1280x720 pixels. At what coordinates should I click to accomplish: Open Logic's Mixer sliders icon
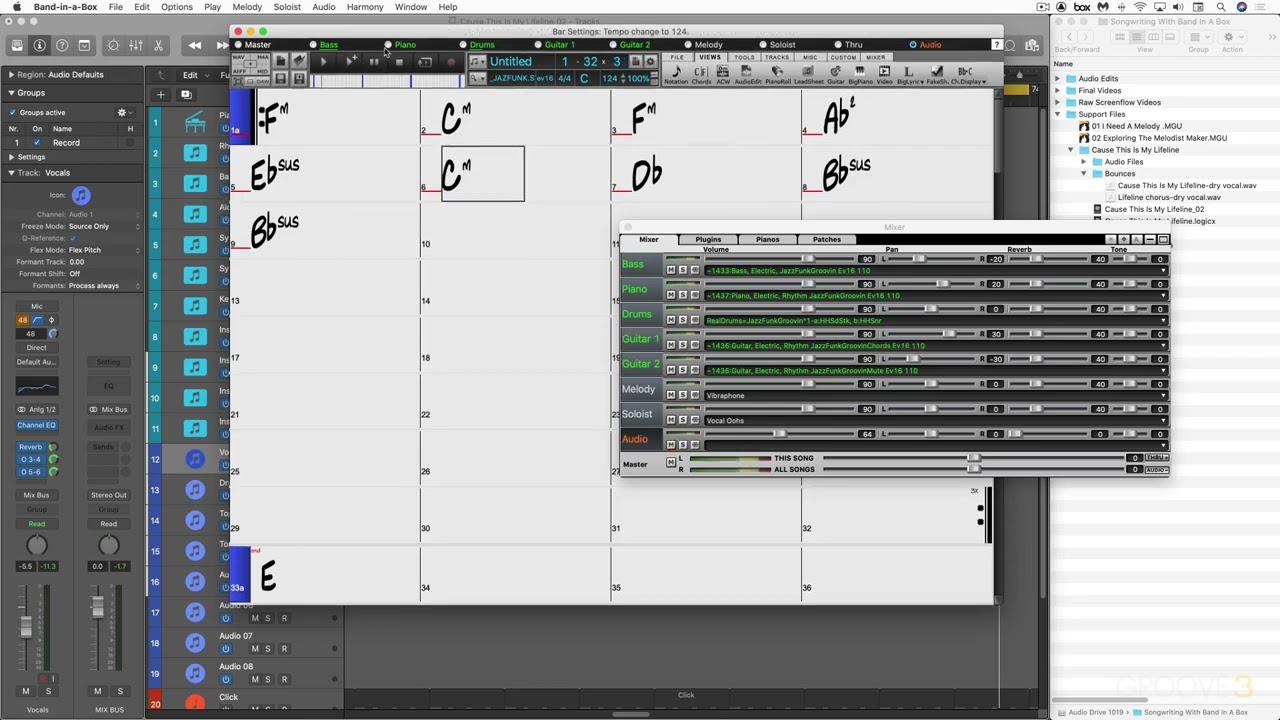coord(135,45)
